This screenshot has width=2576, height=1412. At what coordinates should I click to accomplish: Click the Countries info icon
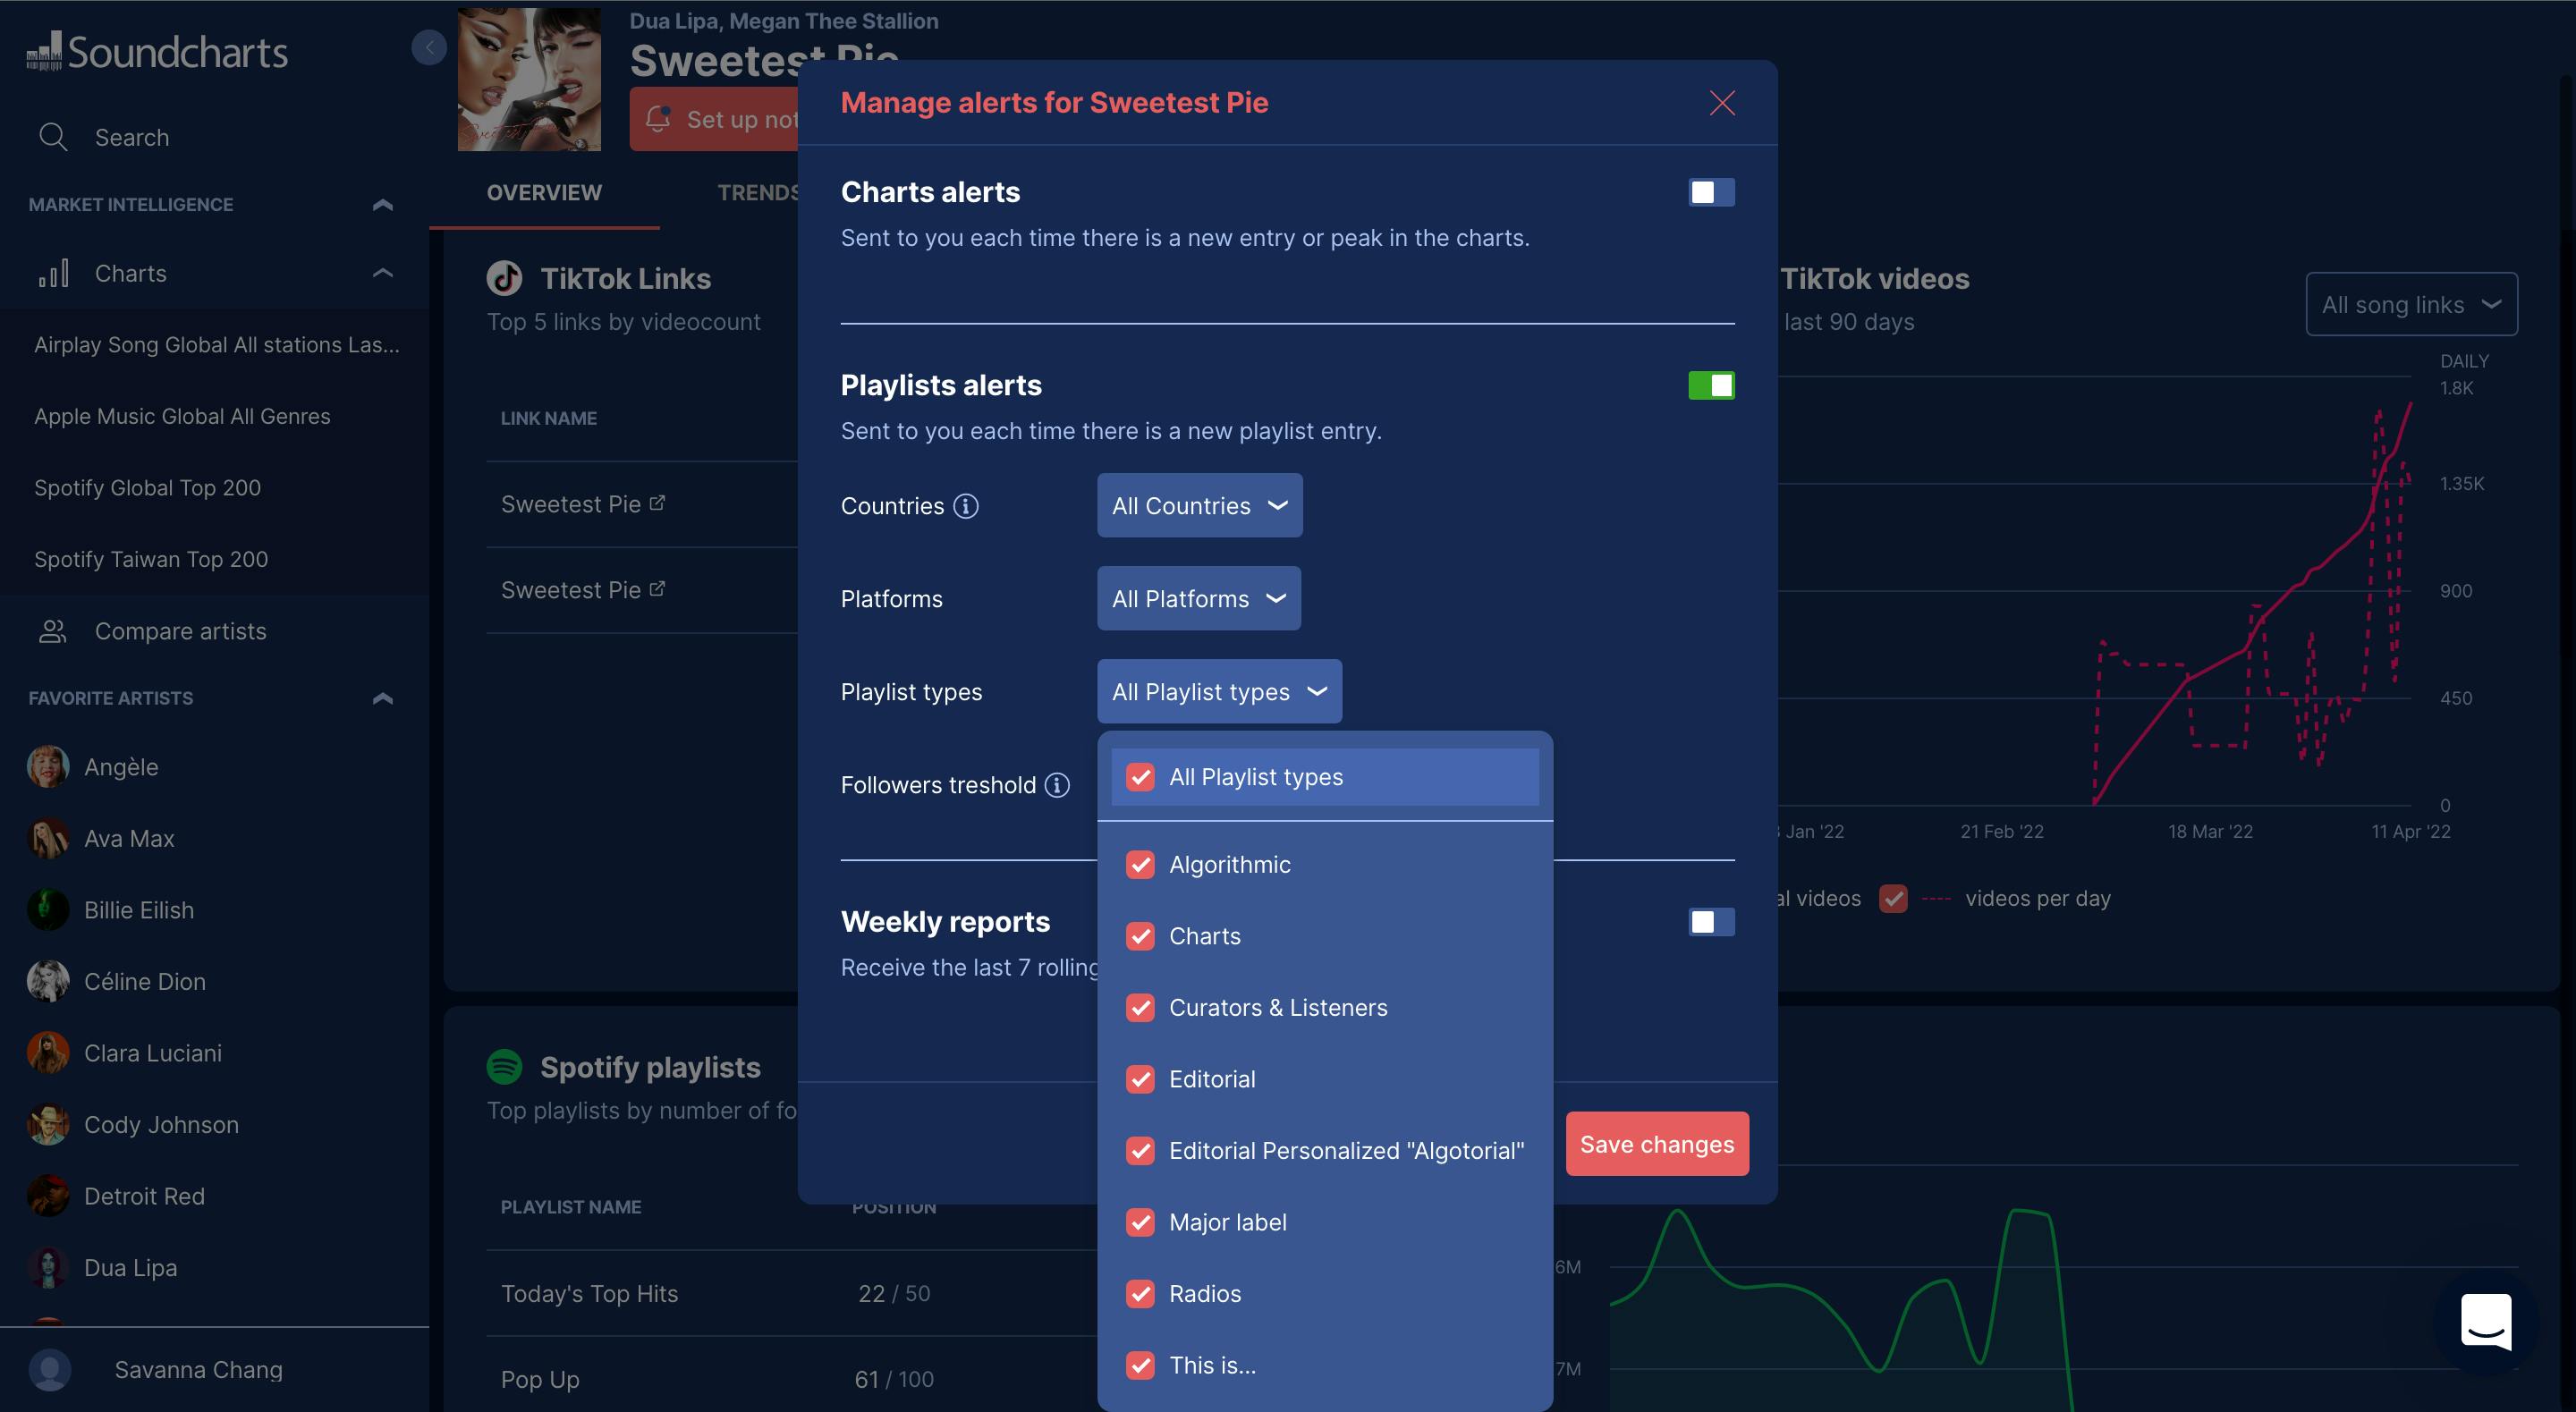965,506
